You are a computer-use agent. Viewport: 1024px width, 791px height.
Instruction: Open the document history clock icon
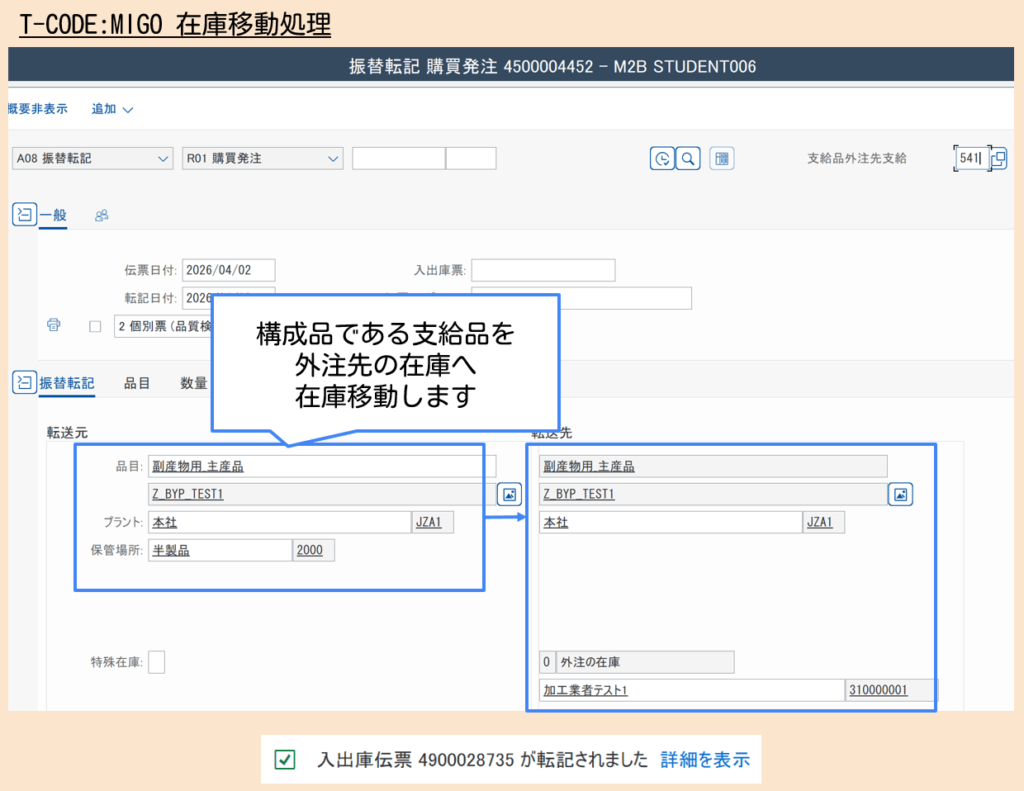[661, 158]
